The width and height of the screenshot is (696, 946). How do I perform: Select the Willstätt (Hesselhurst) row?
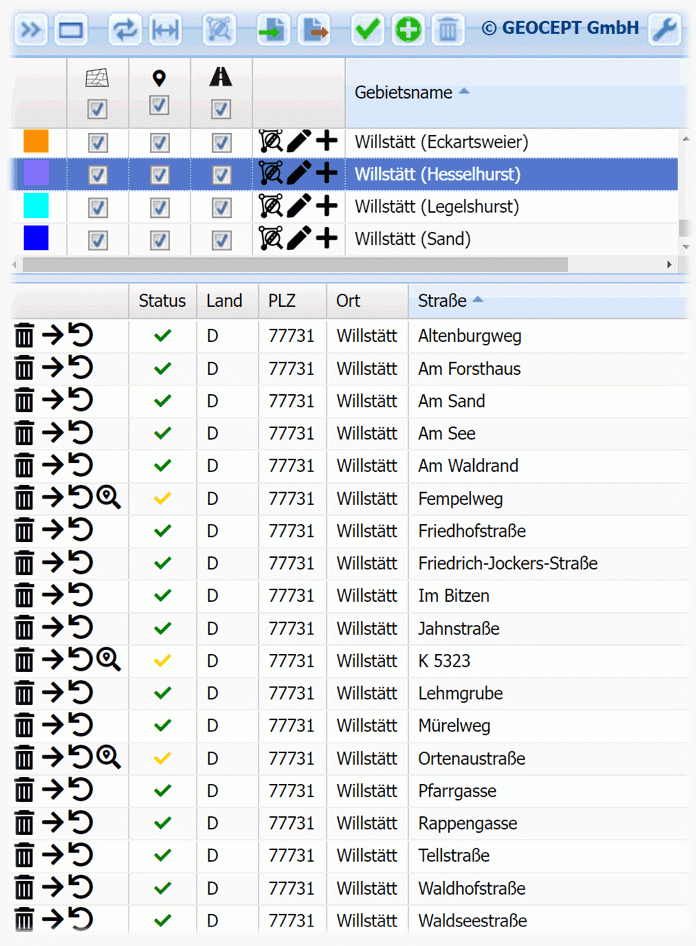pyautogui.click(x=437, y=175)
